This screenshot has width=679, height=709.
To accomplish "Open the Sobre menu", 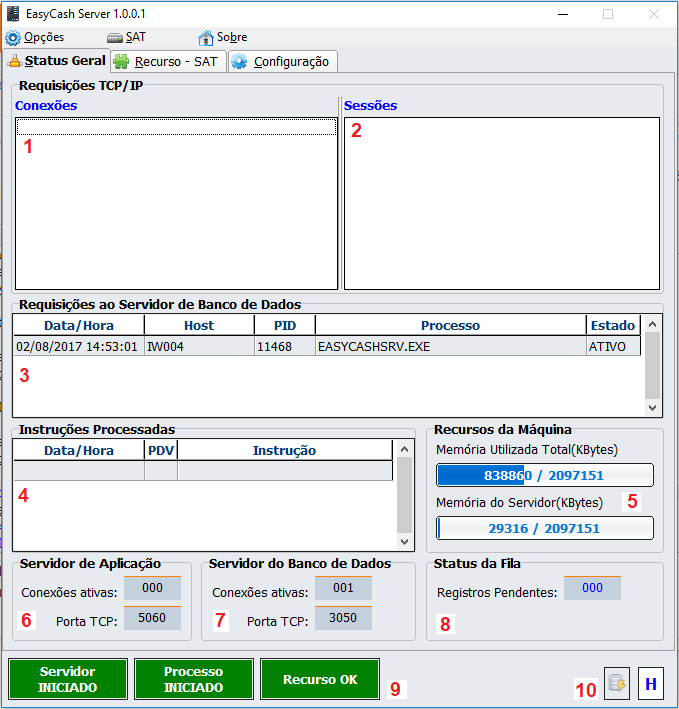I will tap(231, 38).
